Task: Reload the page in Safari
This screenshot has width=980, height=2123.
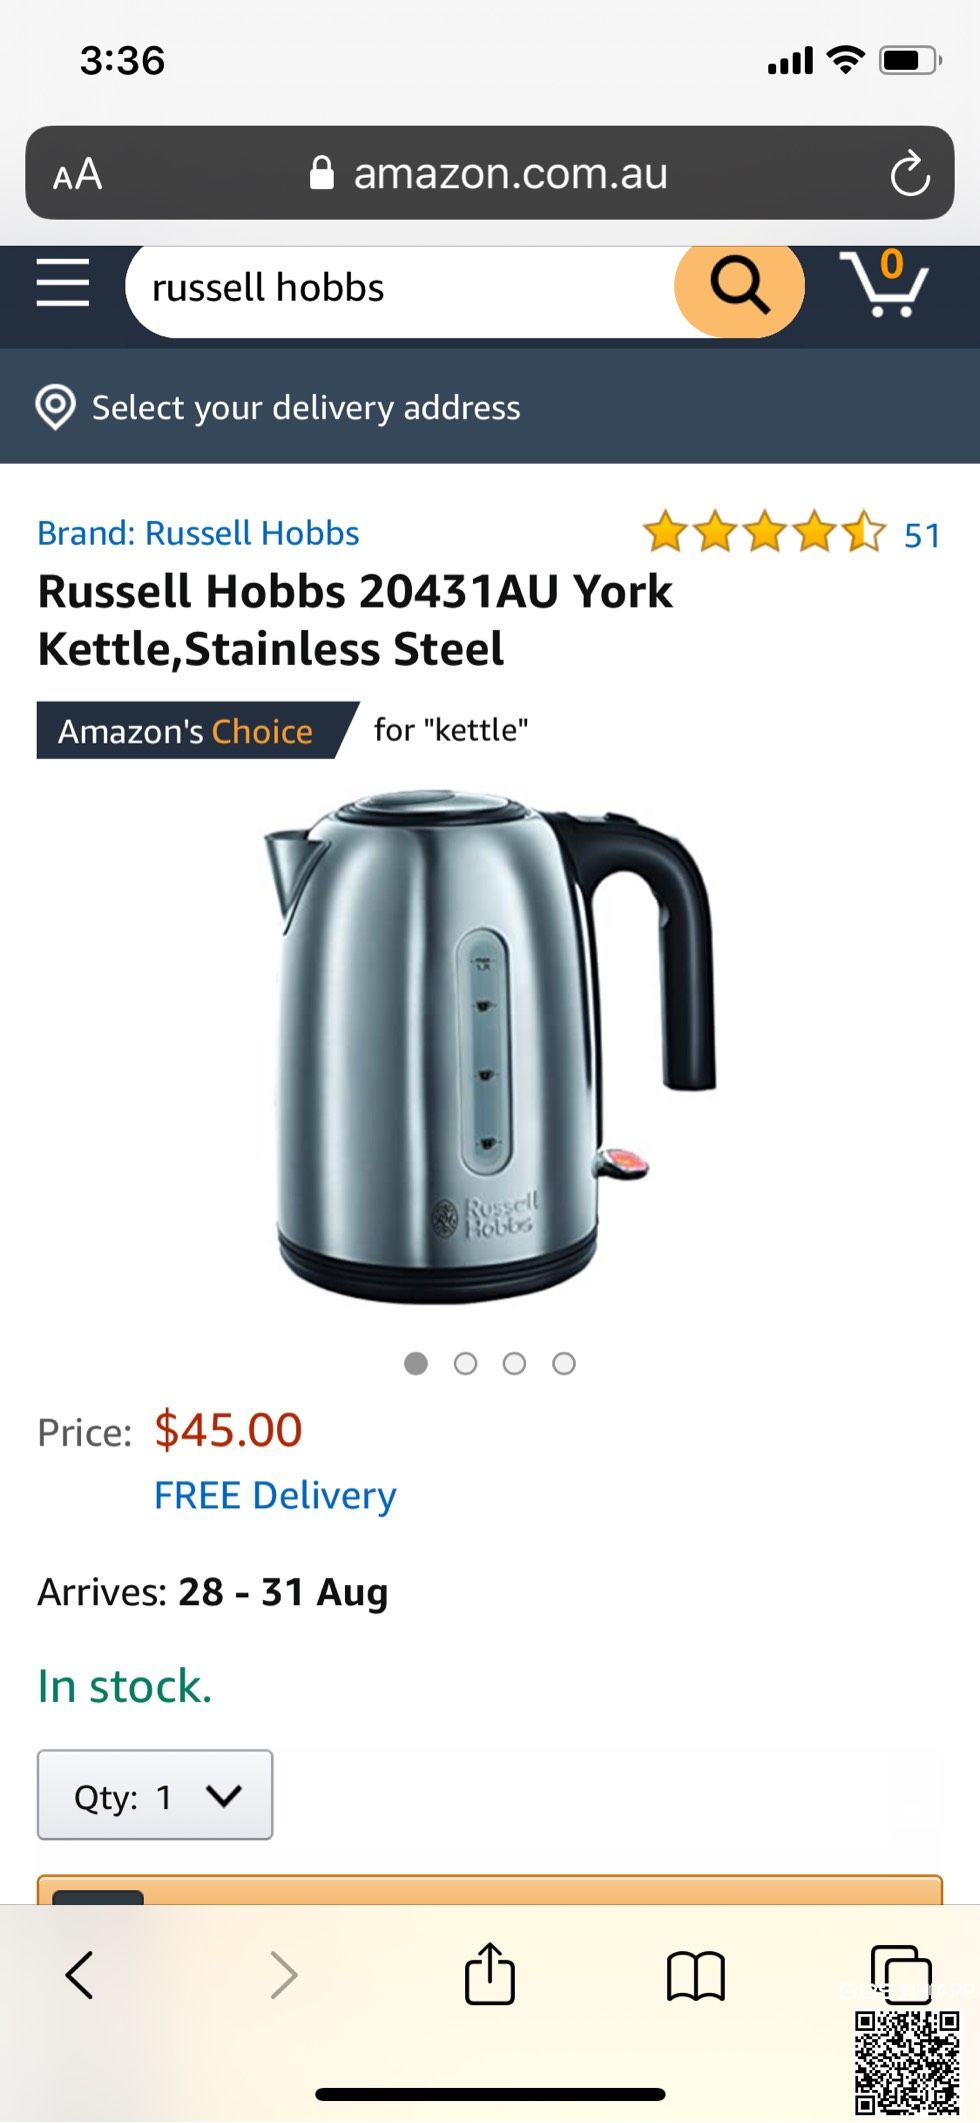Action: click(x=910, y=173)
